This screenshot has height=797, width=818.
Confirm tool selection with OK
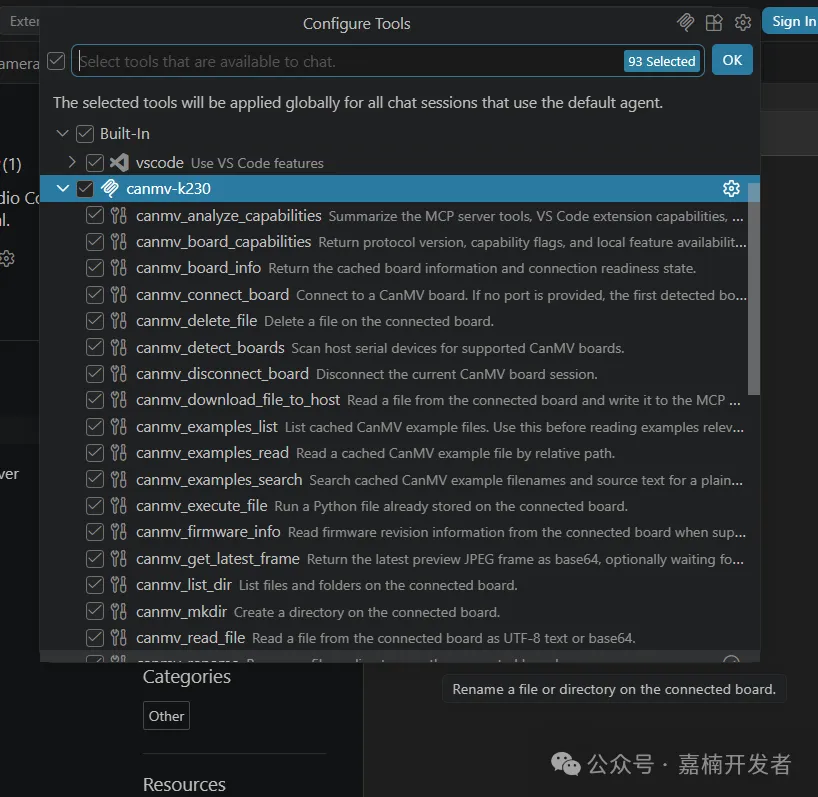pos(732,60)
